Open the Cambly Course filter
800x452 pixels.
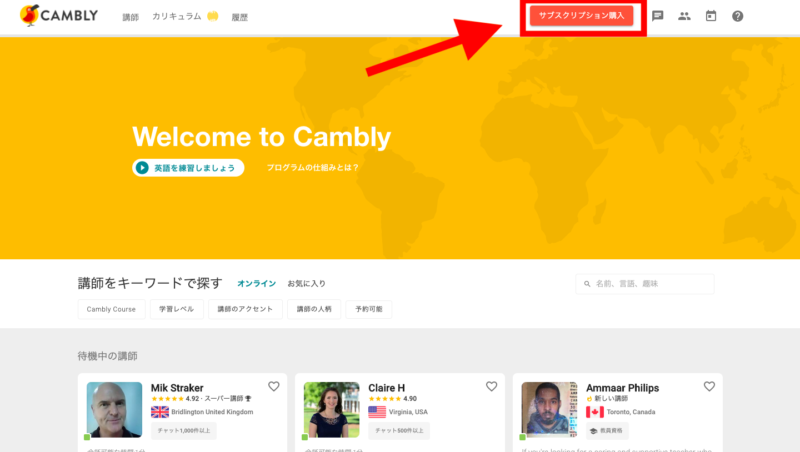click(111, 309)
